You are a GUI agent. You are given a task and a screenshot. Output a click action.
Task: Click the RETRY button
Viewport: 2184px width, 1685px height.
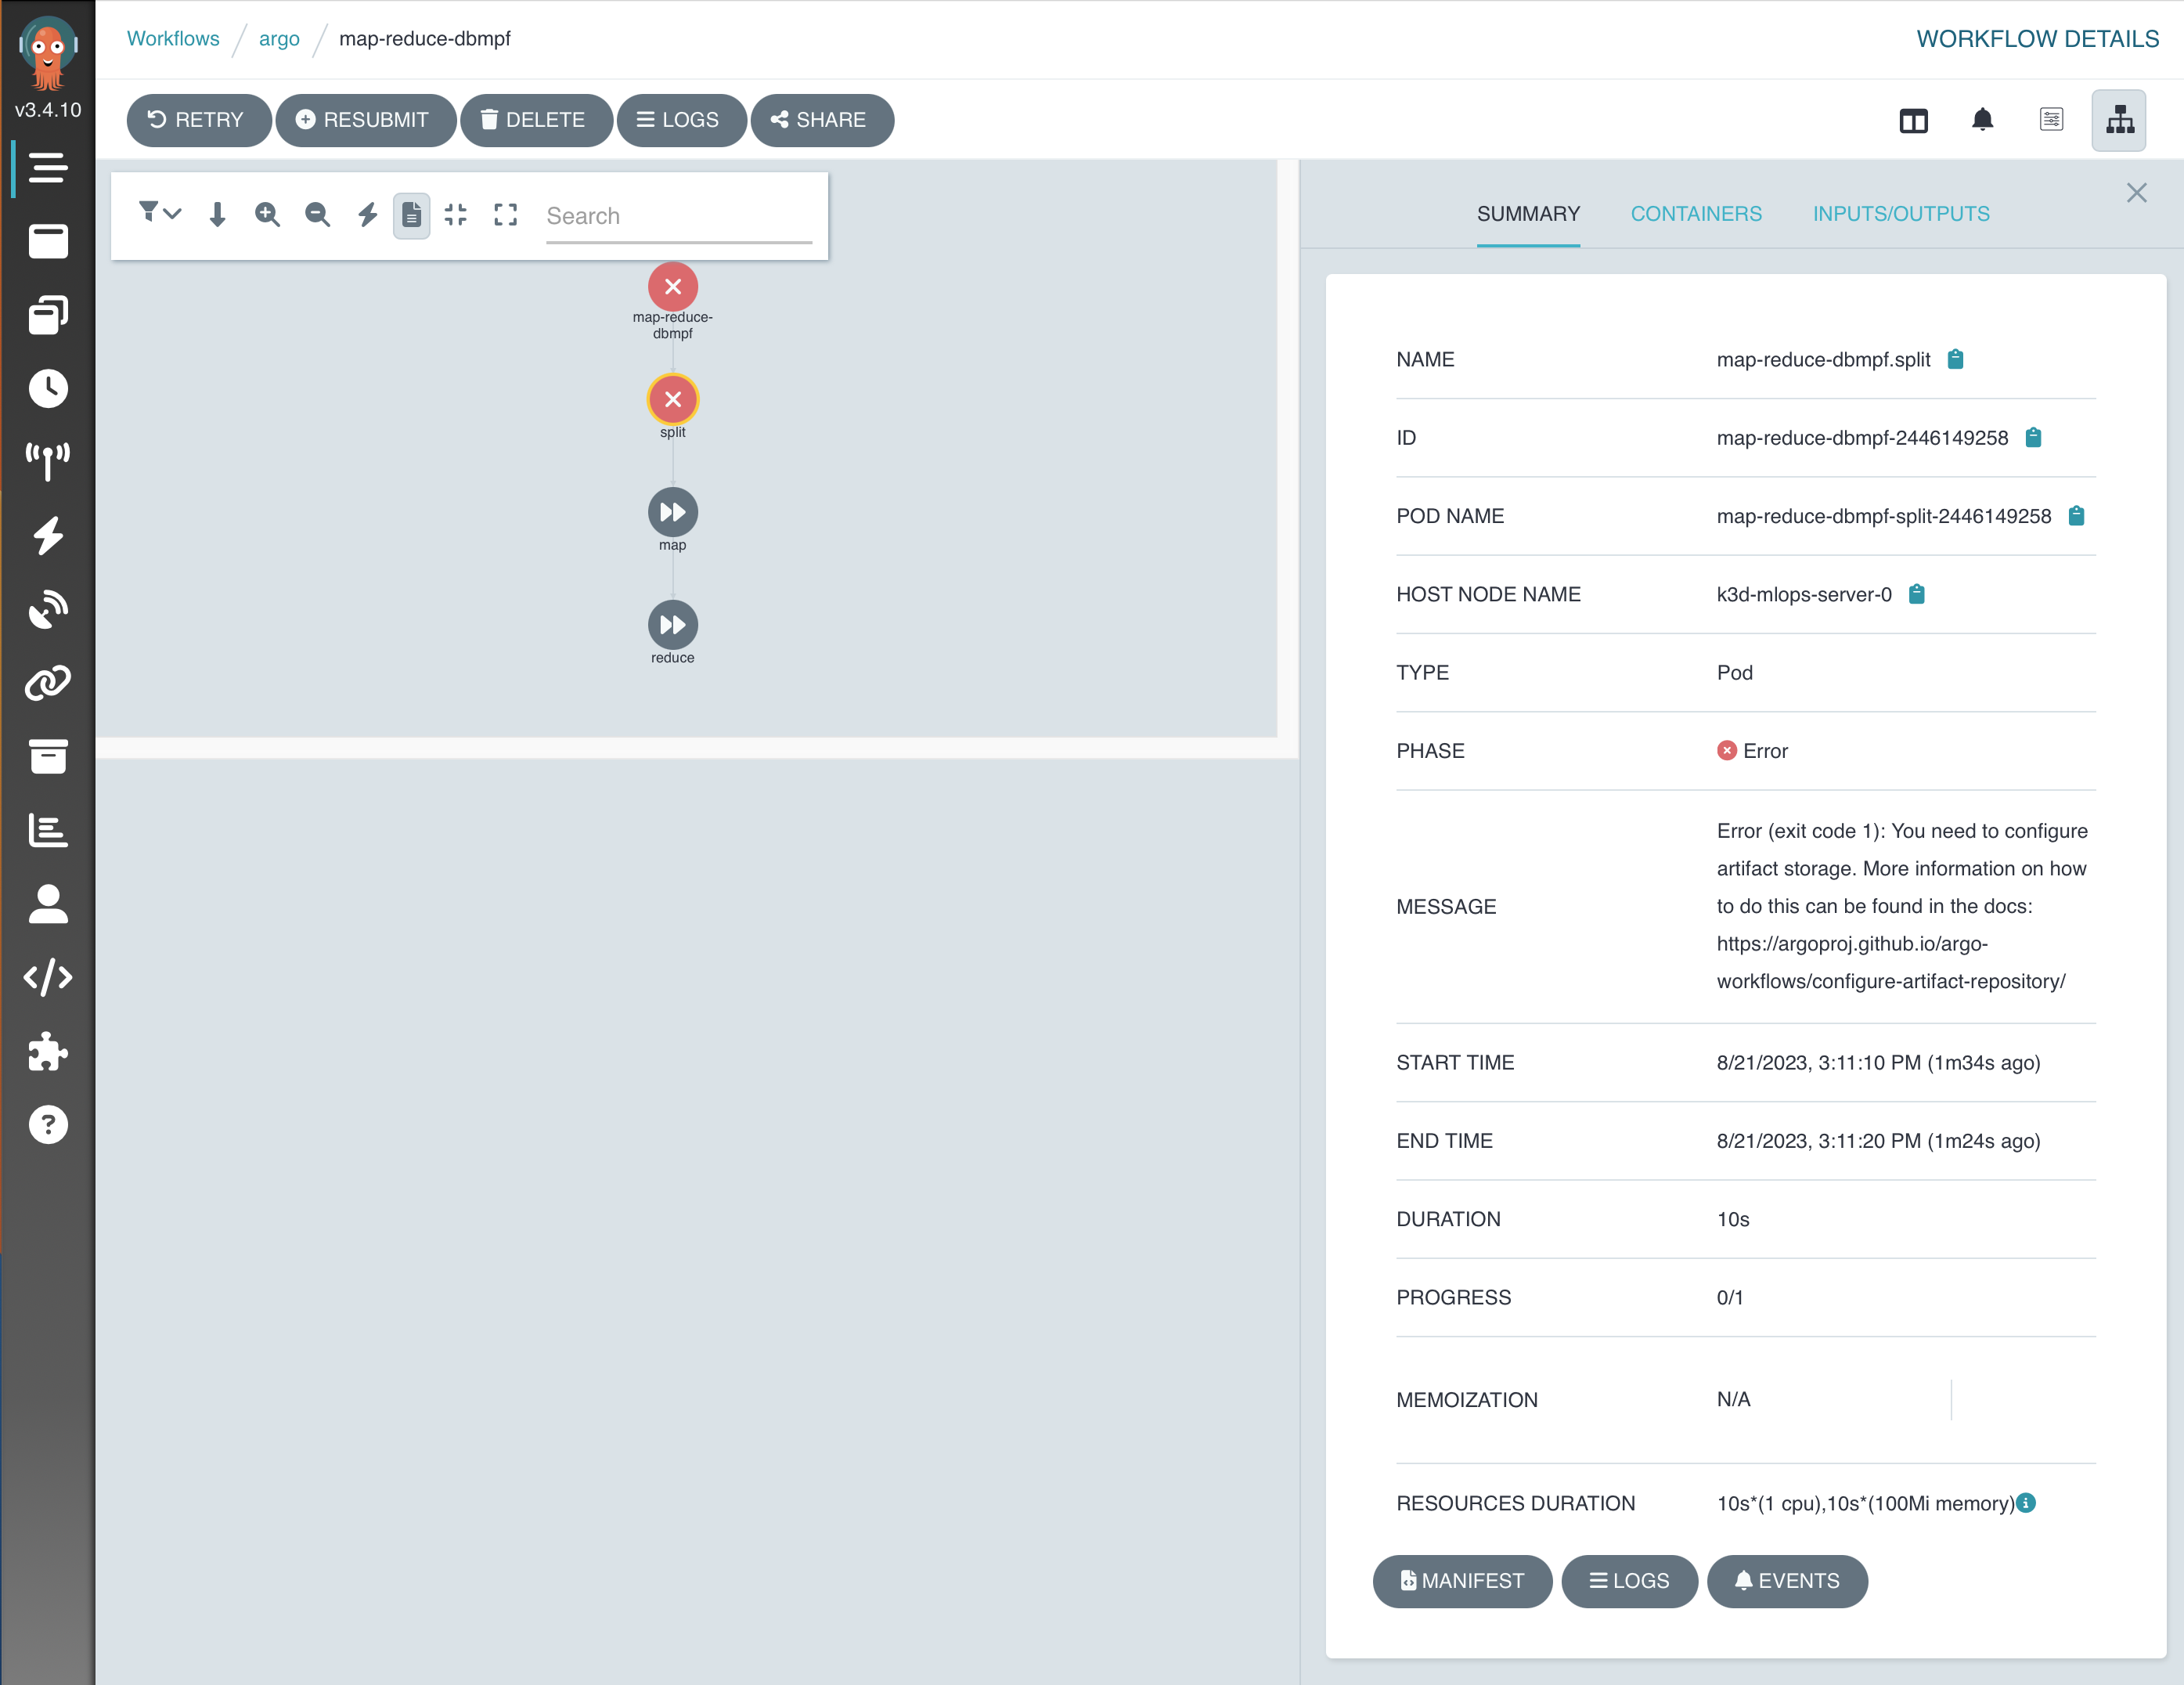click(x=198, y=120)
